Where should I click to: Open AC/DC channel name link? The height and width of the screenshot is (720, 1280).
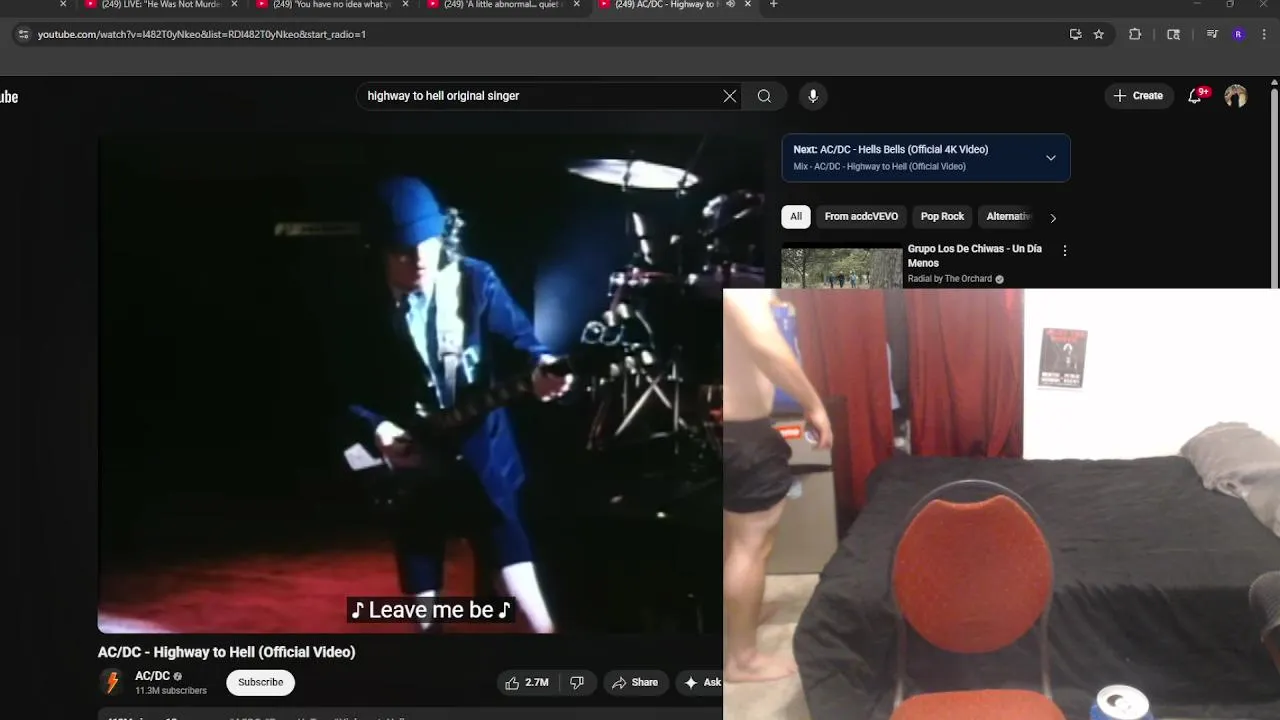(153, 676)
